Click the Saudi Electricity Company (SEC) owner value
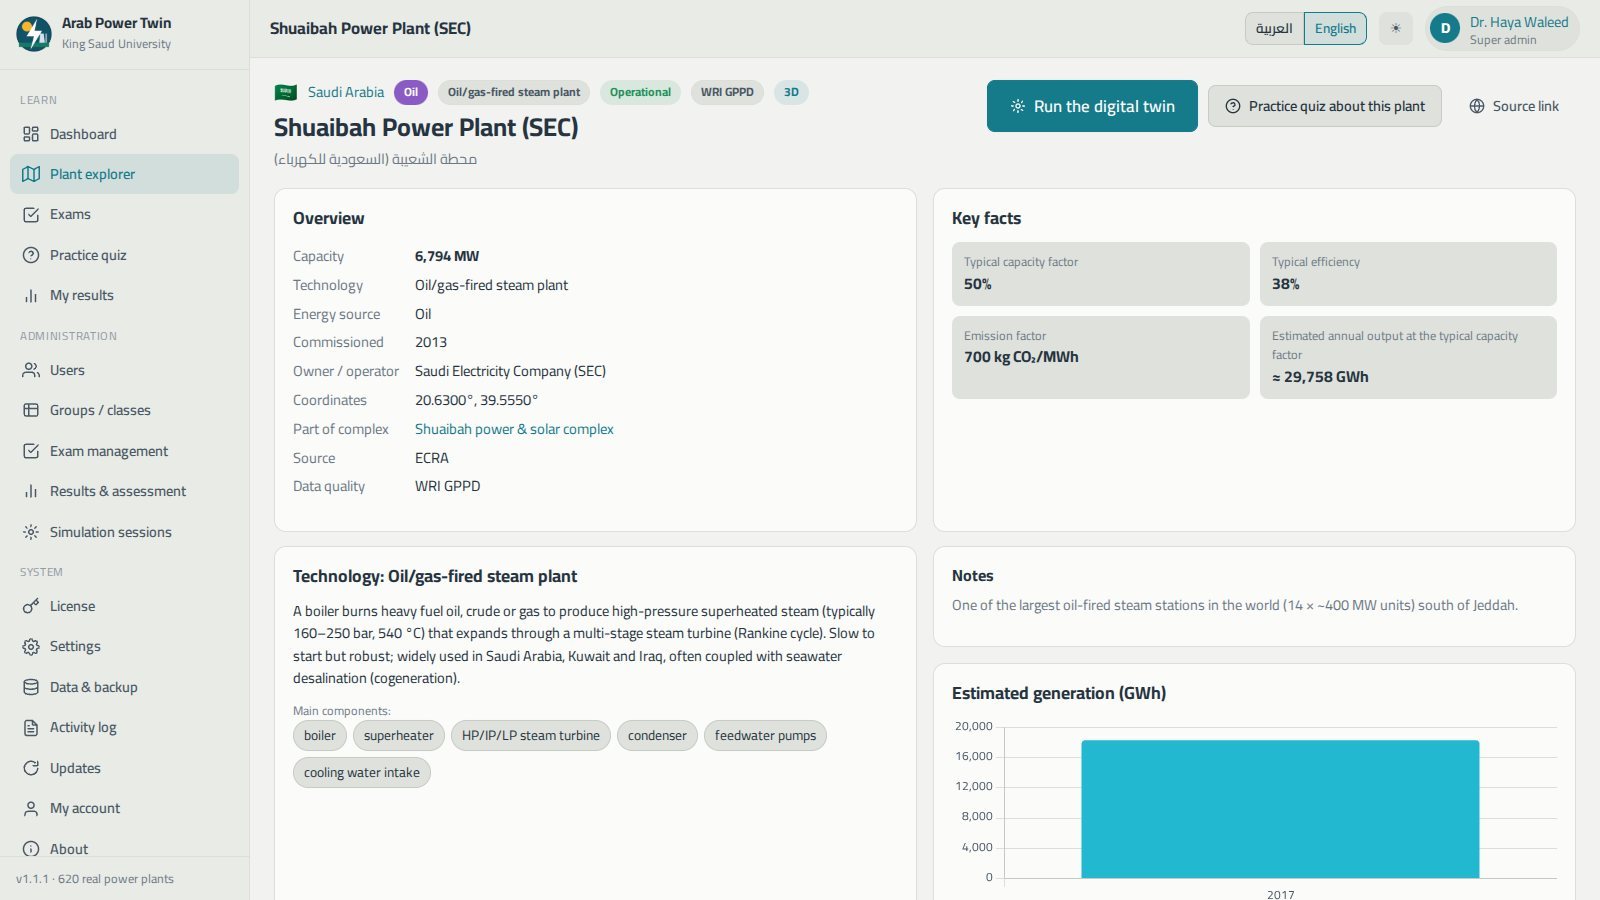The height and width of the screenshot is (900, 1600). click(511, 371)
